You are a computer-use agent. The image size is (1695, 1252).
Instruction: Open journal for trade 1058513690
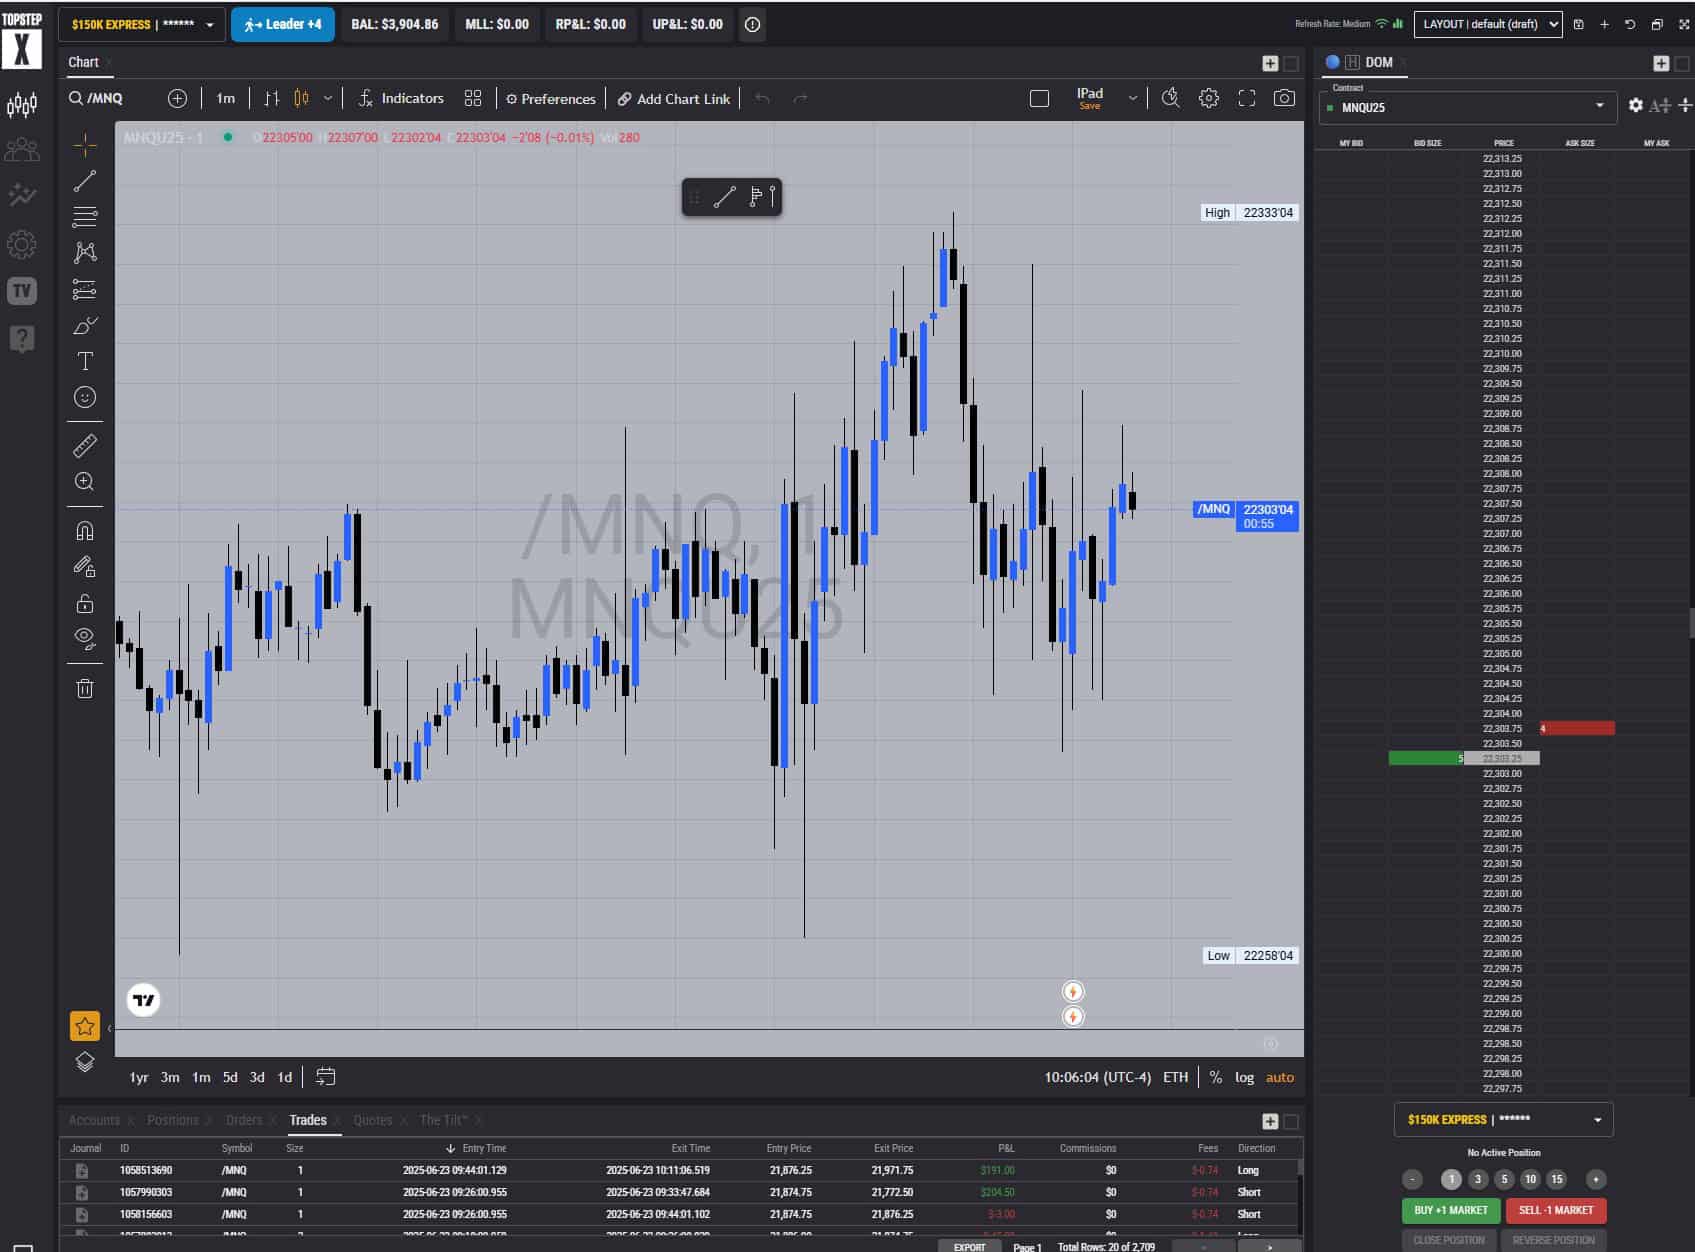(82, 1170)
